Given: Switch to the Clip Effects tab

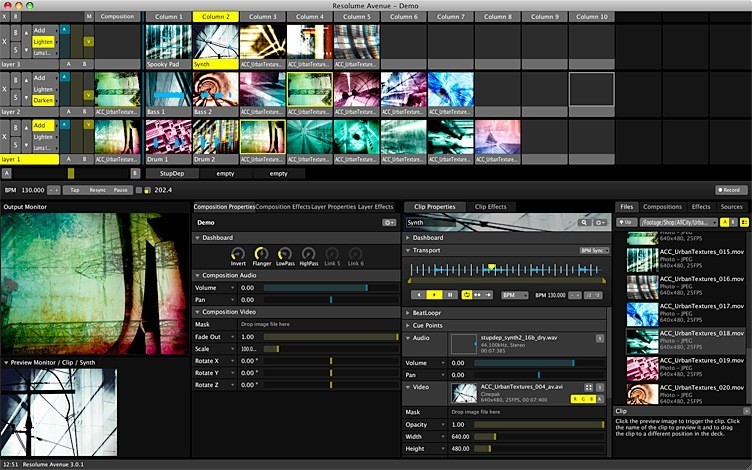Looking at the screenshot, I should click(x=490, y=207).
